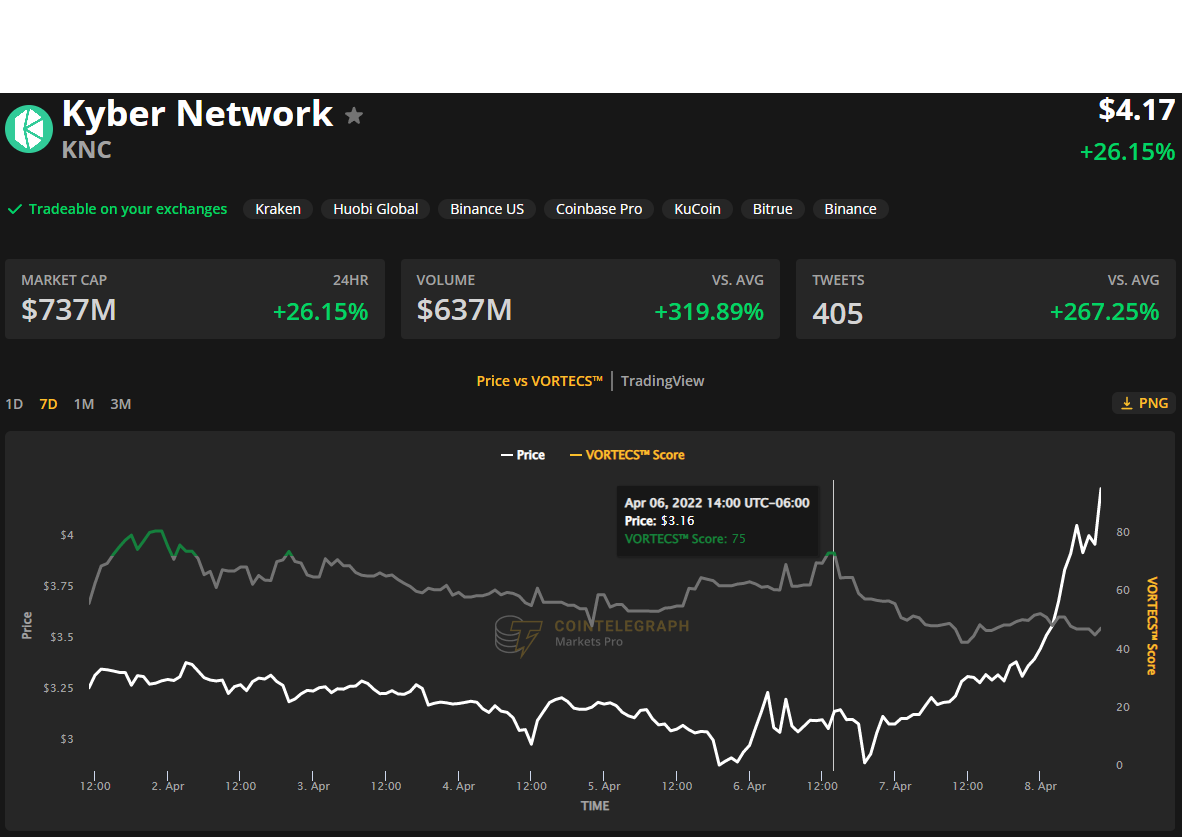Switch chart range to 3M
Image resolution: width=1182 pixels, height=837 pixels.
pyautogui.click(x=121, y=404)
